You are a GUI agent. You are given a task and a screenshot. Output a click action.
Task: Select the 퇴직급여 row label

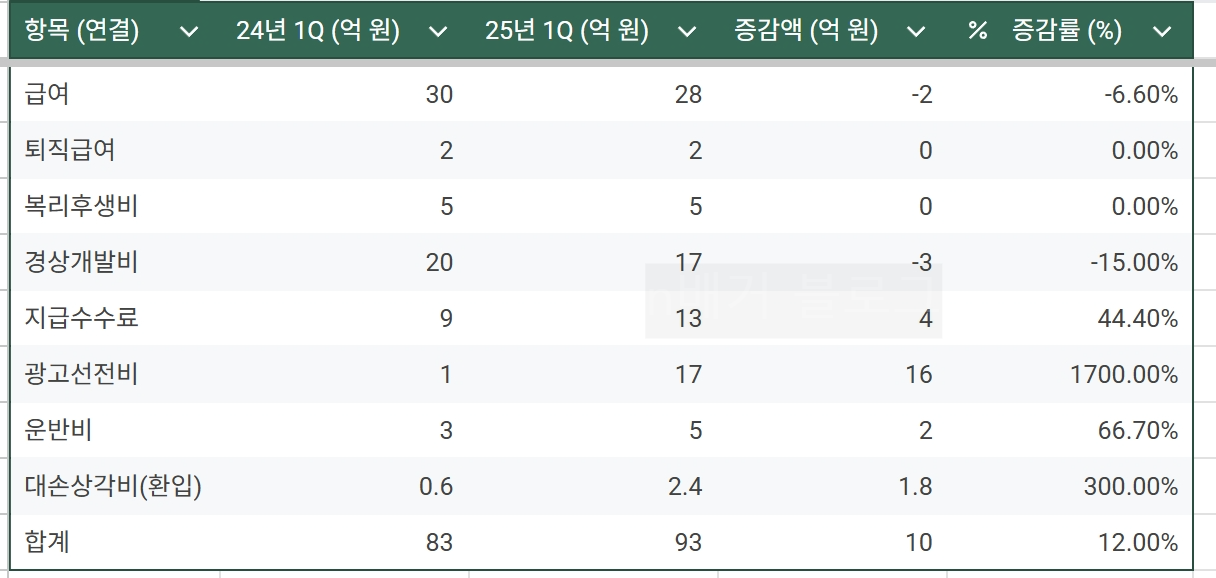[70, 150]
